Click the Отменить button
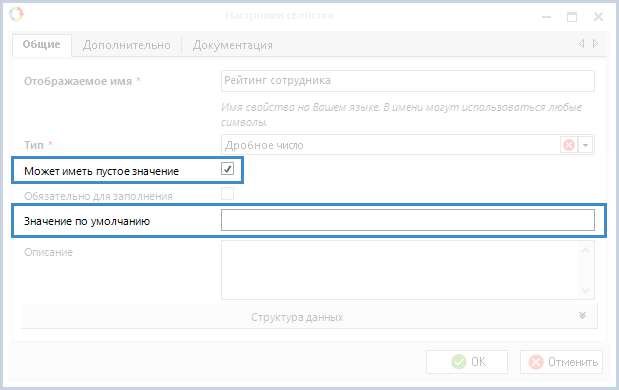Screen dimensions: 619x390 [561, 362]
